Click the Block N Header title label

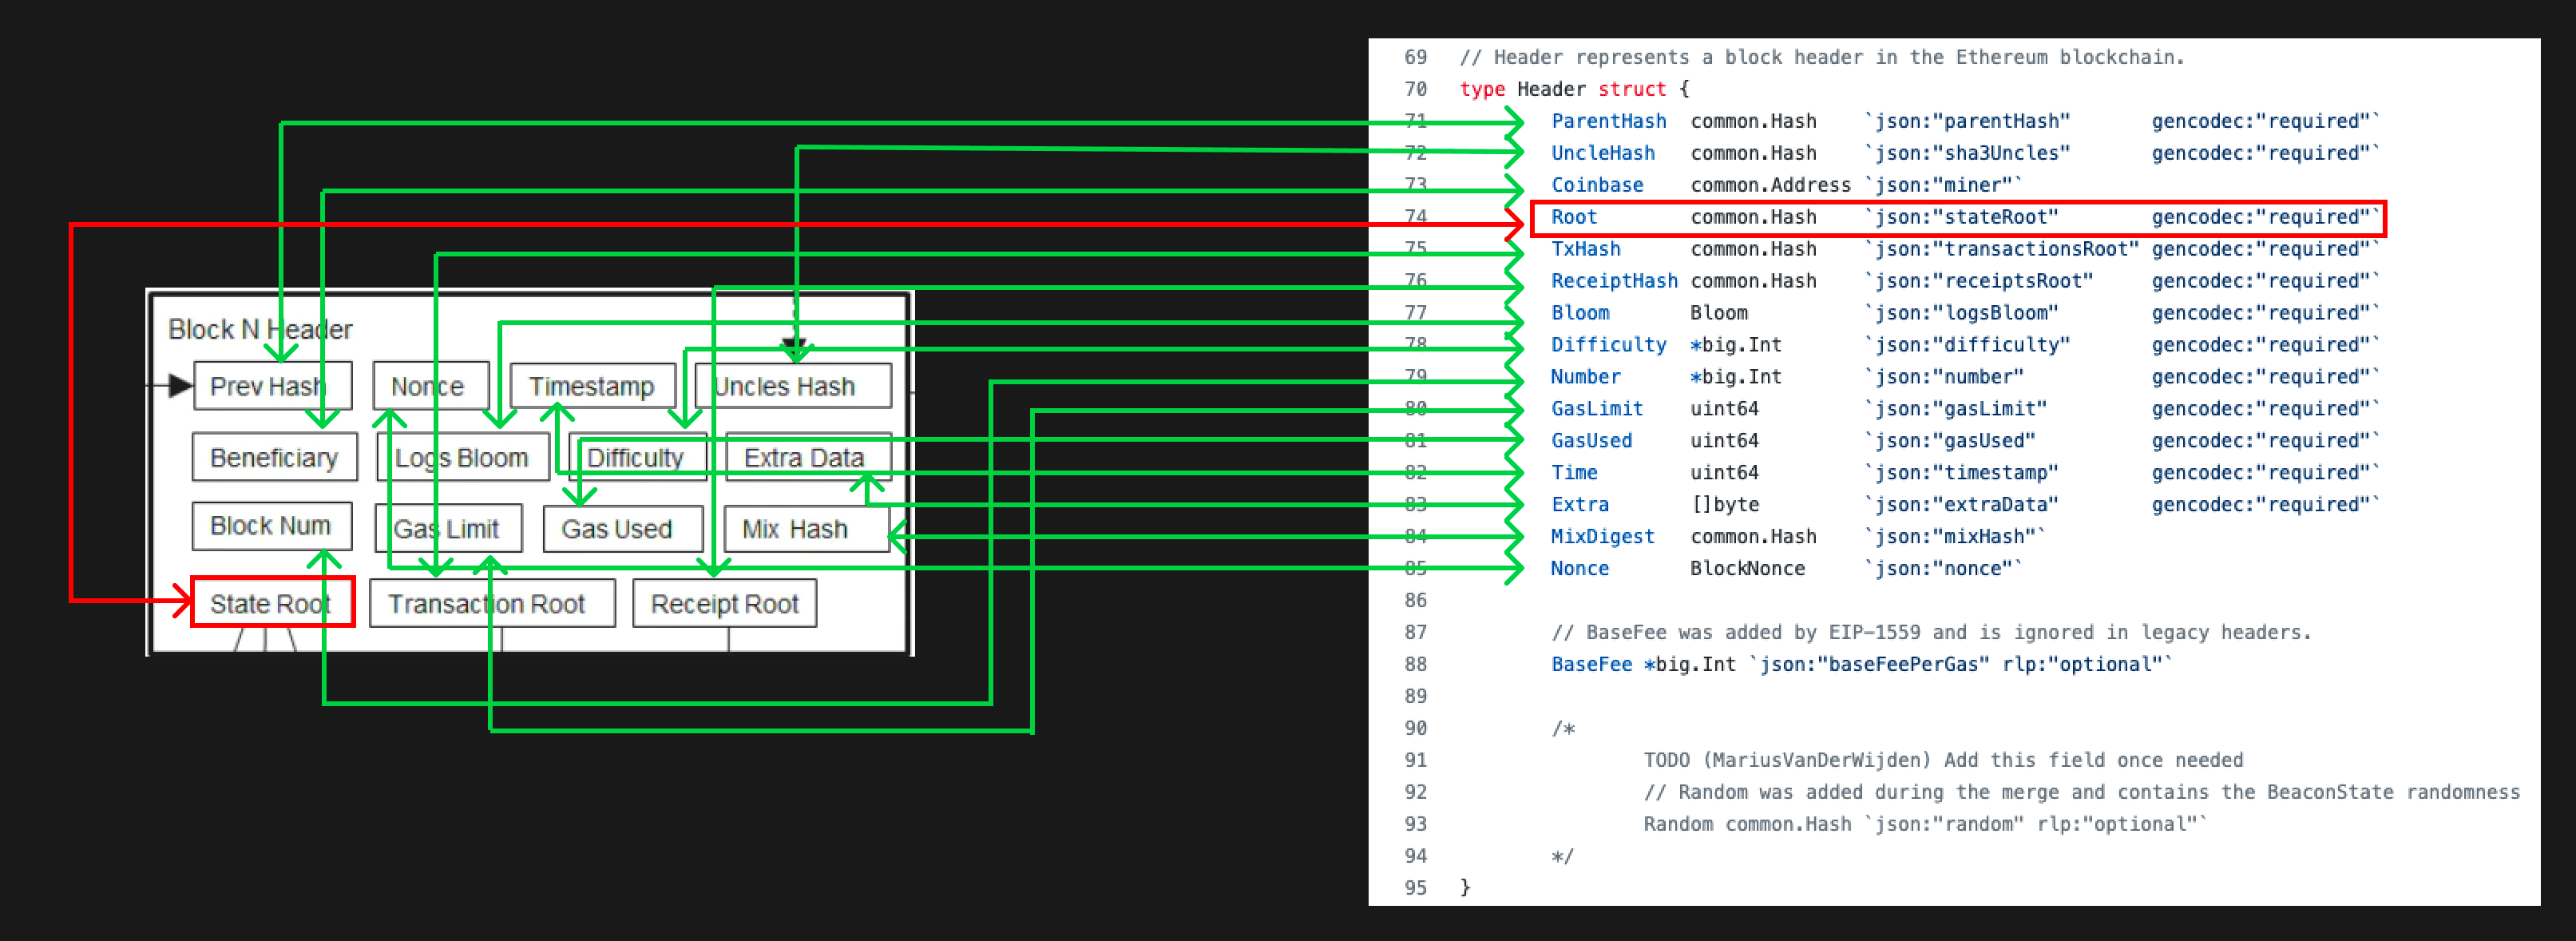(x=259, y=328)
